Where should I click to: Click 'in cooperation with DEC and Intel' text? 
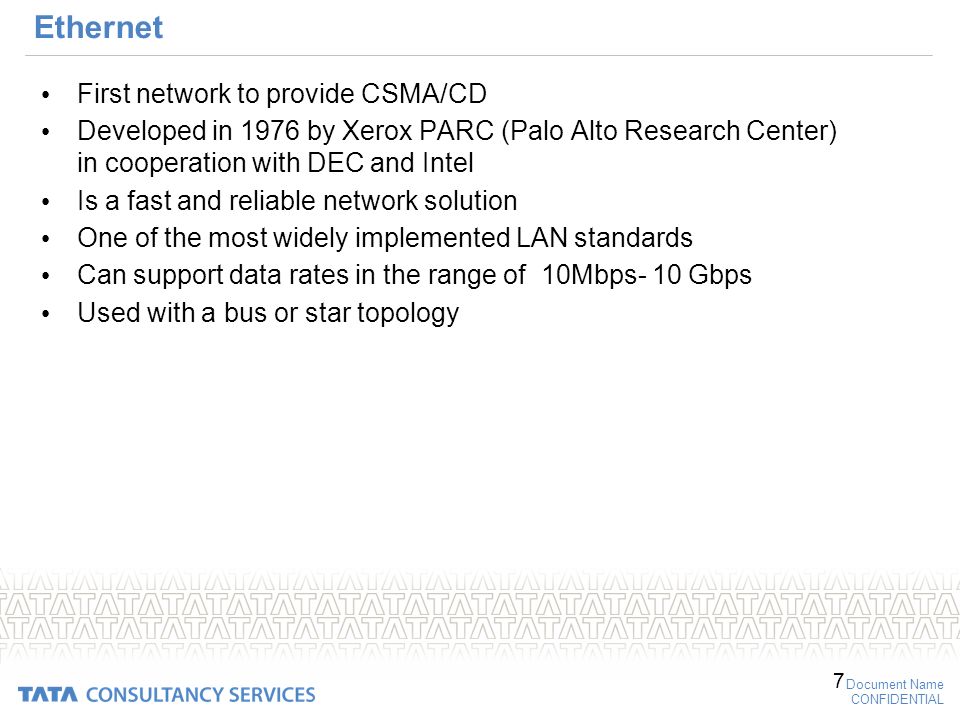click(x=275, y=163)
